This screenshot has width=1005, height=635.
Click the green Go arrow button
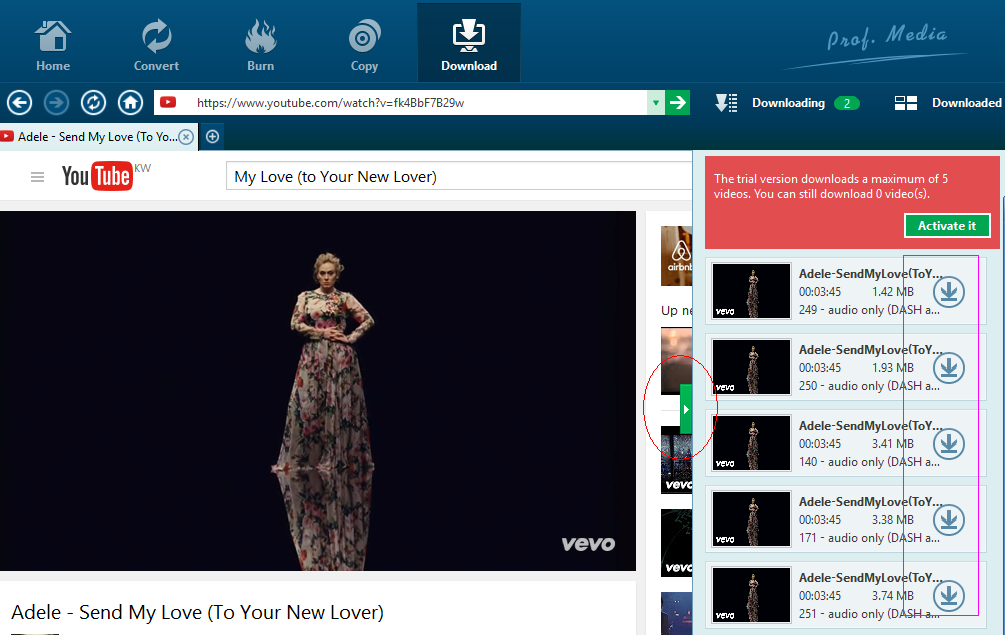tap(677, 103)
